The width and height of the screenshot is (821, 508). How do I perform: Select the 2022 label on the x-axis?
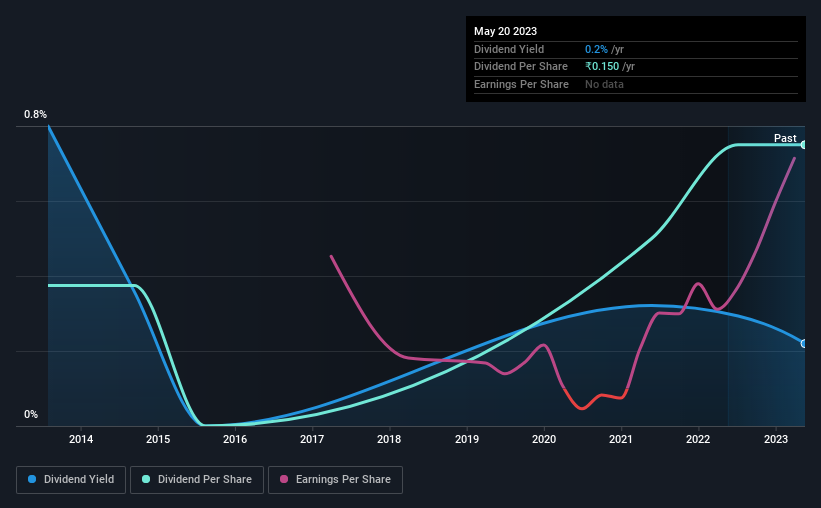pos(698,439)
